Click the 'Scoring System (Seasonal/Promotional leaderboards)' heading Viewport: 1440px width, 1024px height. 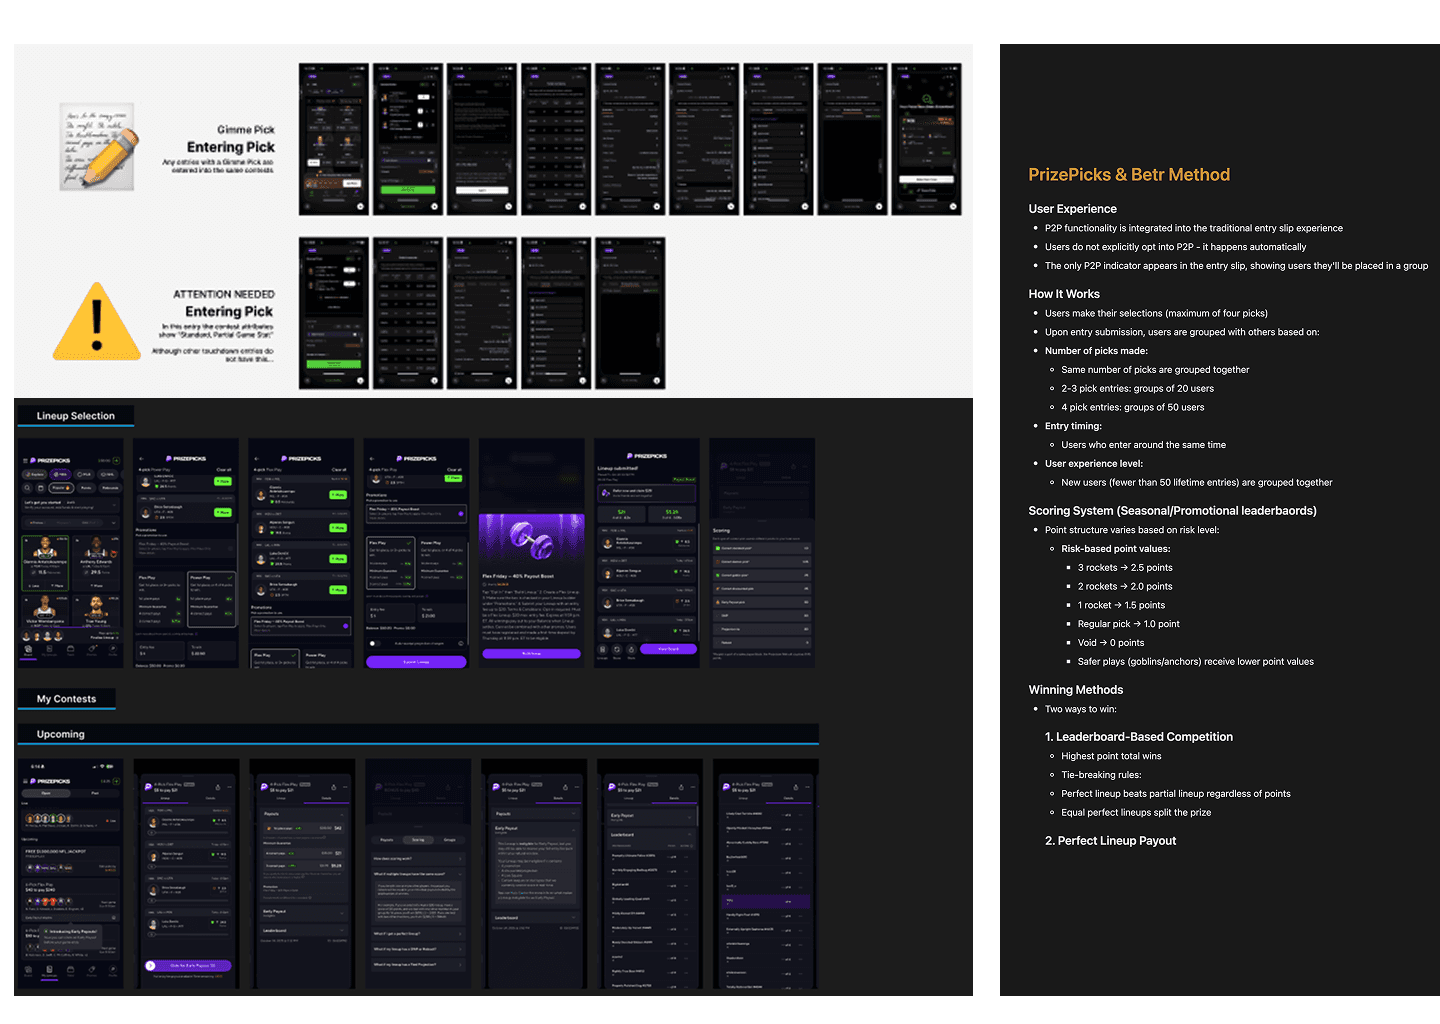pyautogui.click(x=1172, y=510)
